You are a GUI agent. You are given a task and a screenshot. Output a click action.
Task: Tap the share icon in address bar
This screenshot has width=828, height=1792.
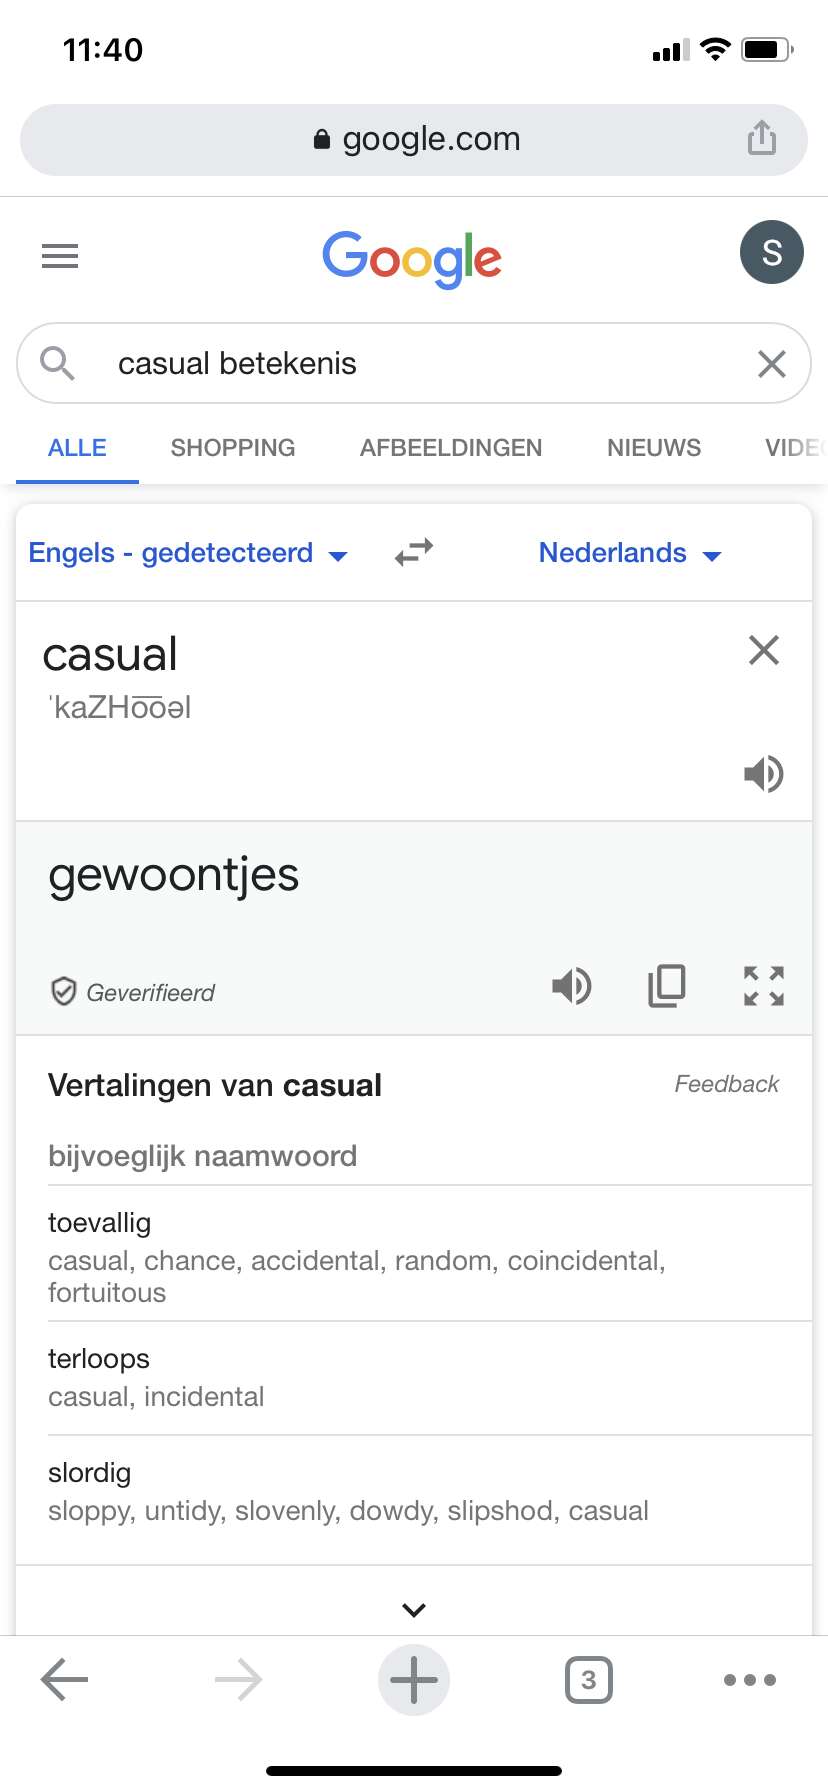click(x=762, y=138)
